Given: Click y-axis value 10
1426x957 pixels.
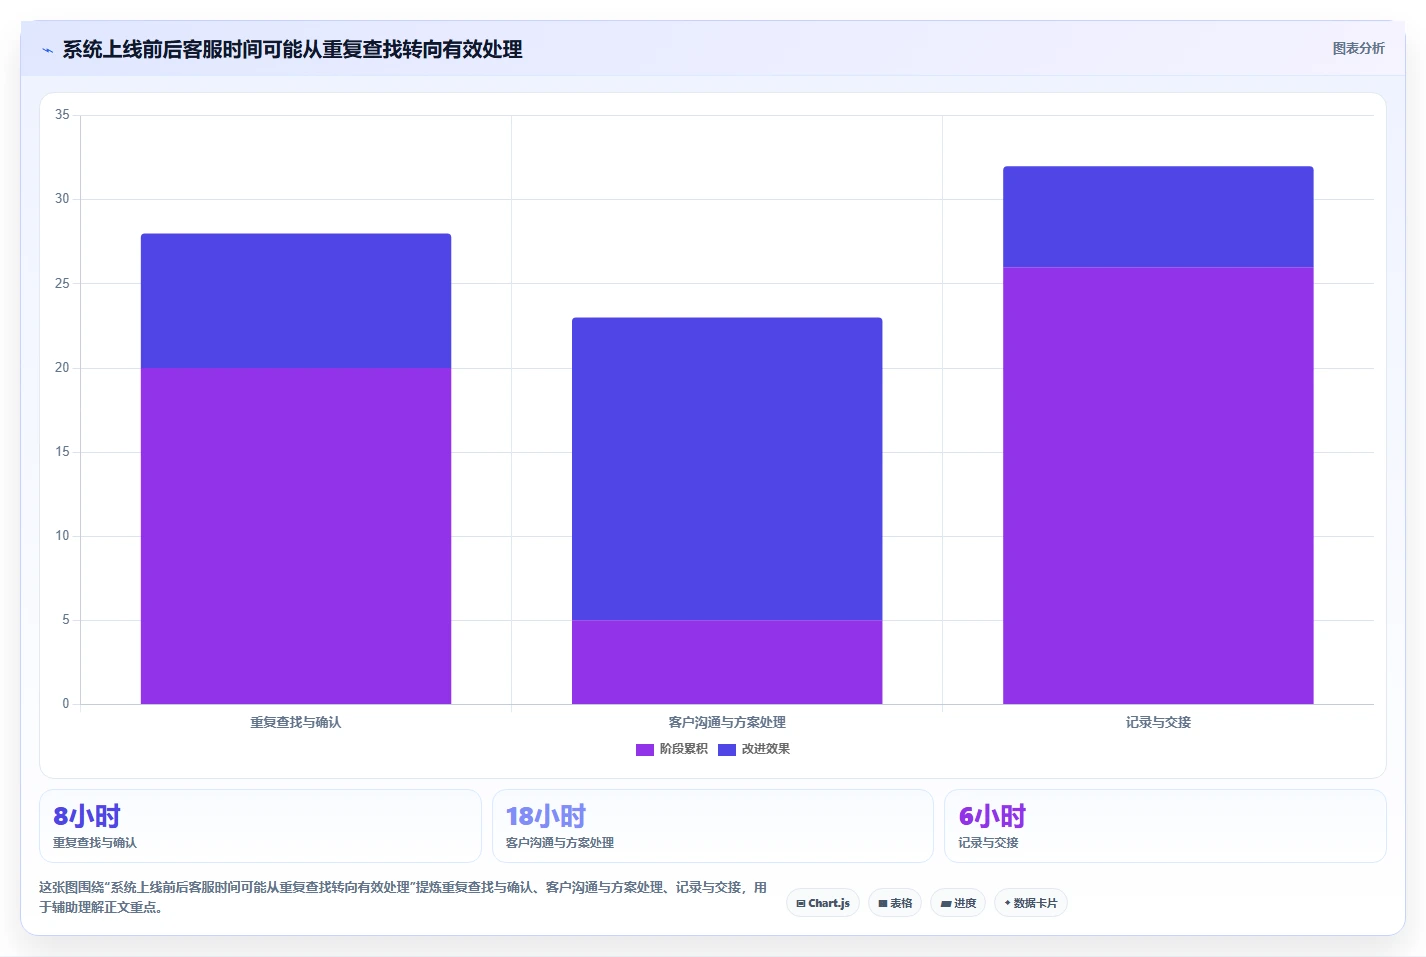Looking at the screenshot, I should pos(62,536).
